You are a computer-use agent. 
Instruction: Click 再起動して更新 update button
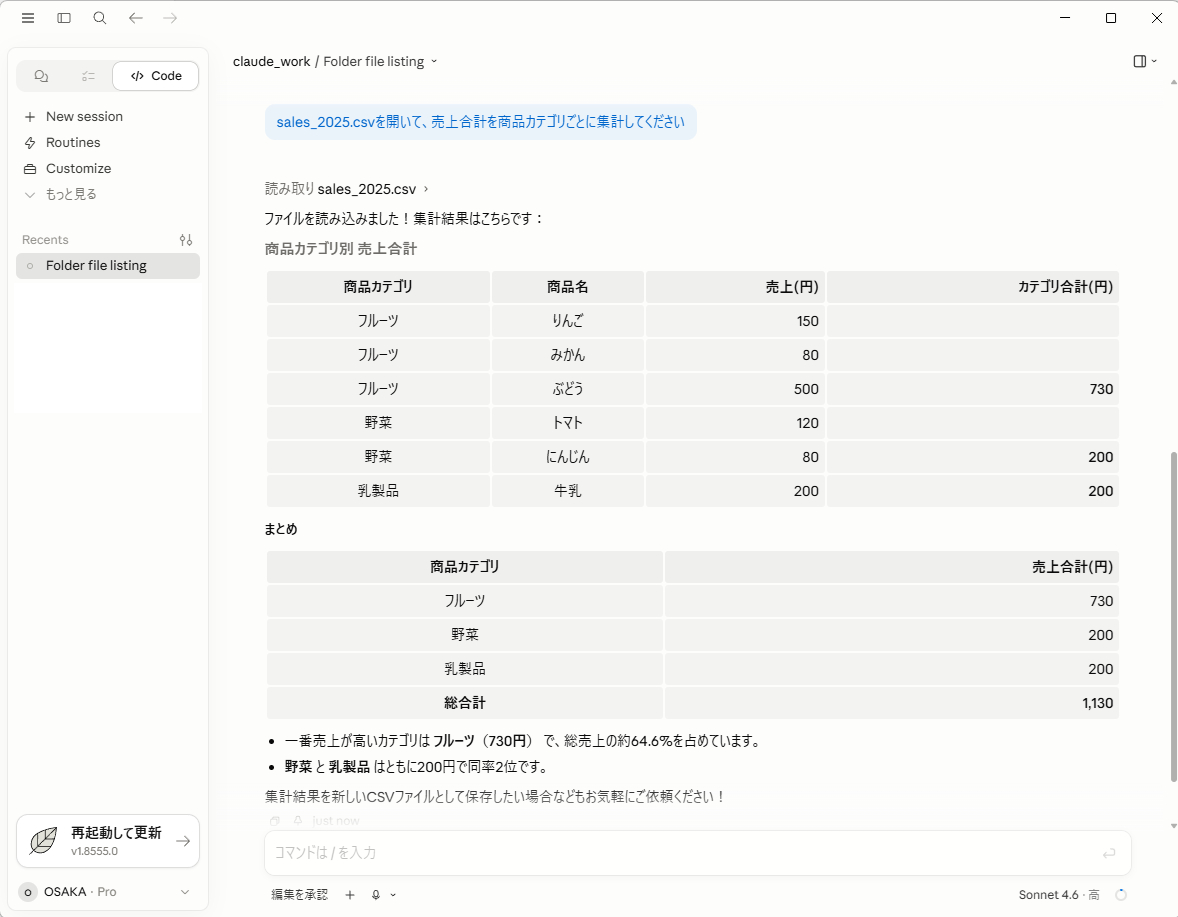(x=107, y=841)
